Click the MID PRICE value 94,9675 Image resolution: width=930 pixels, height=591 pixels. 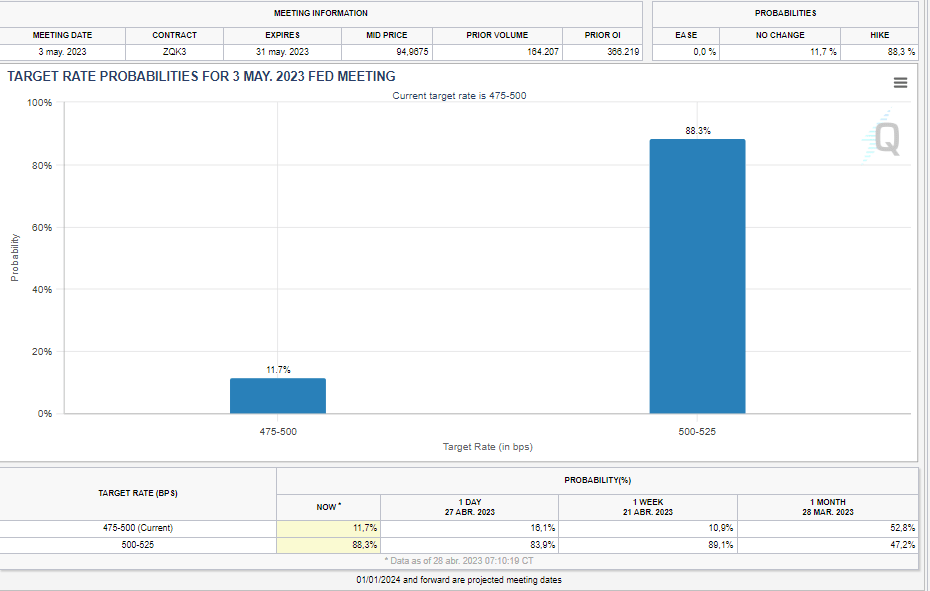point(386,52)
